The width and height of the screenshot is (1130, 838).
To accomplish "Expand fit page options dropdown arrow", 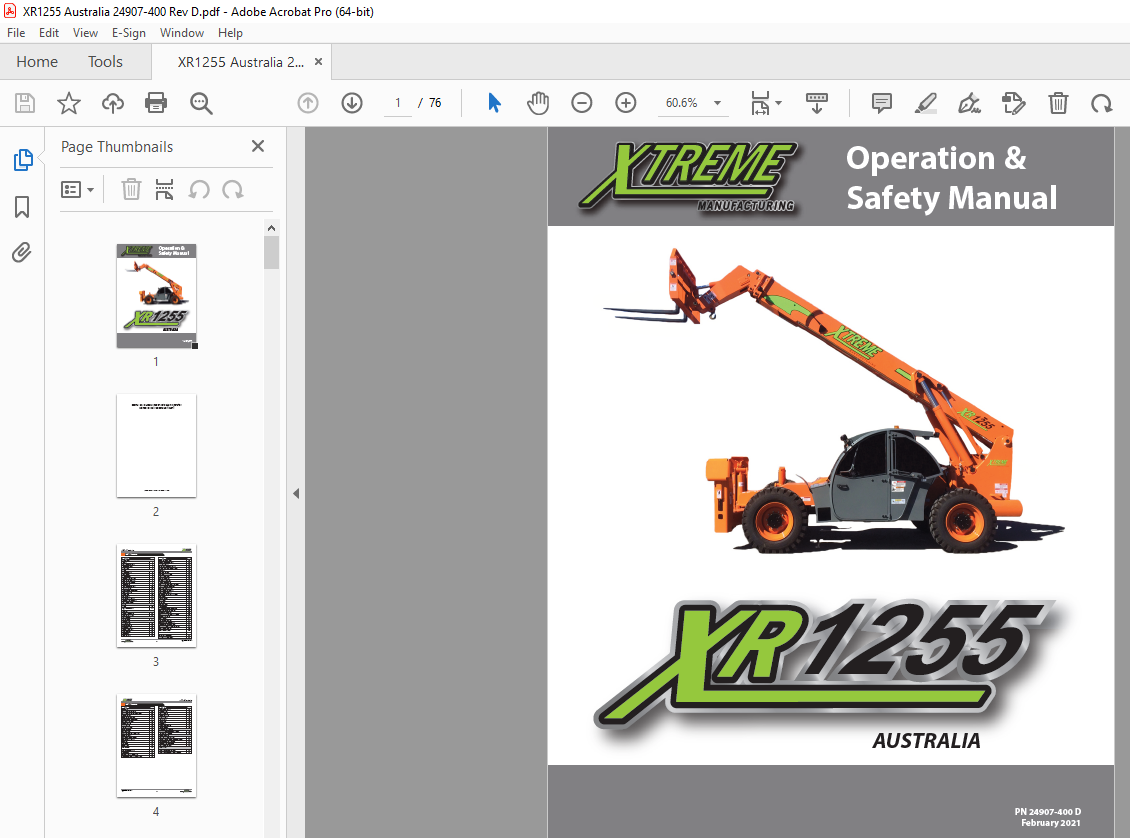I will pos(778,103).
